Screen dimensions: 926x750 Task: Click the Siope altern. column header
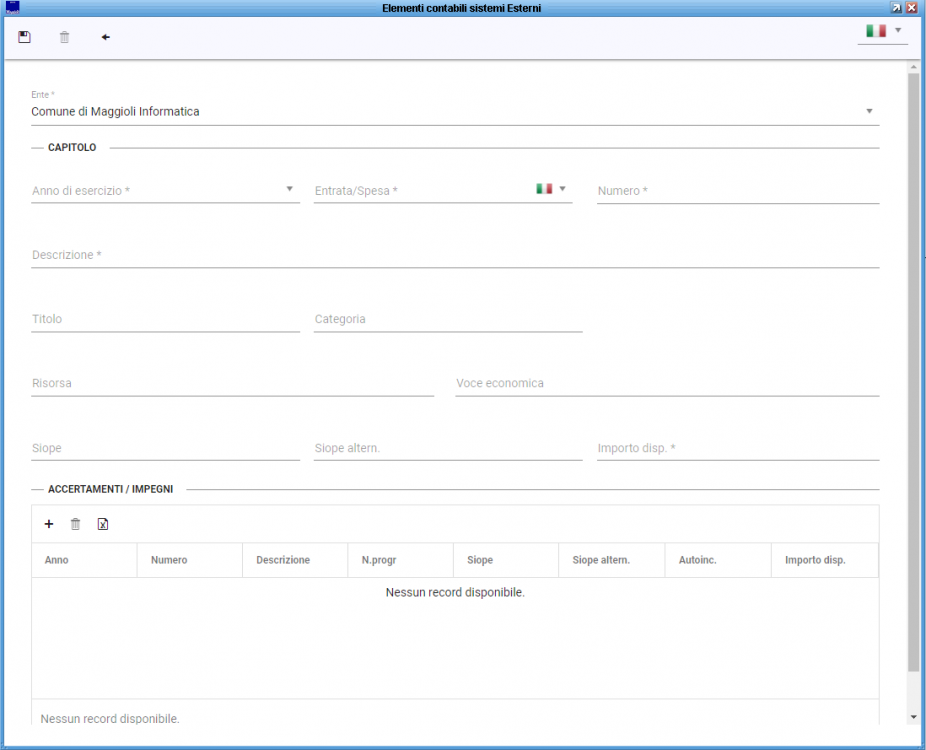pos(601,560)
